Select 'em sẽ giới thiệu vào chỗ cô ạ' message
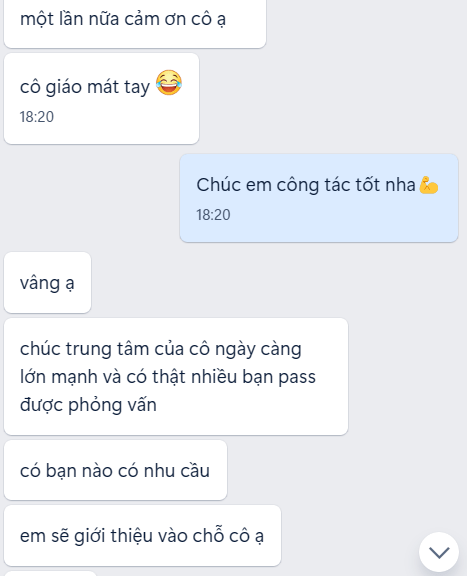The width and height of the screenshot is (467, 576). (142, 536)
